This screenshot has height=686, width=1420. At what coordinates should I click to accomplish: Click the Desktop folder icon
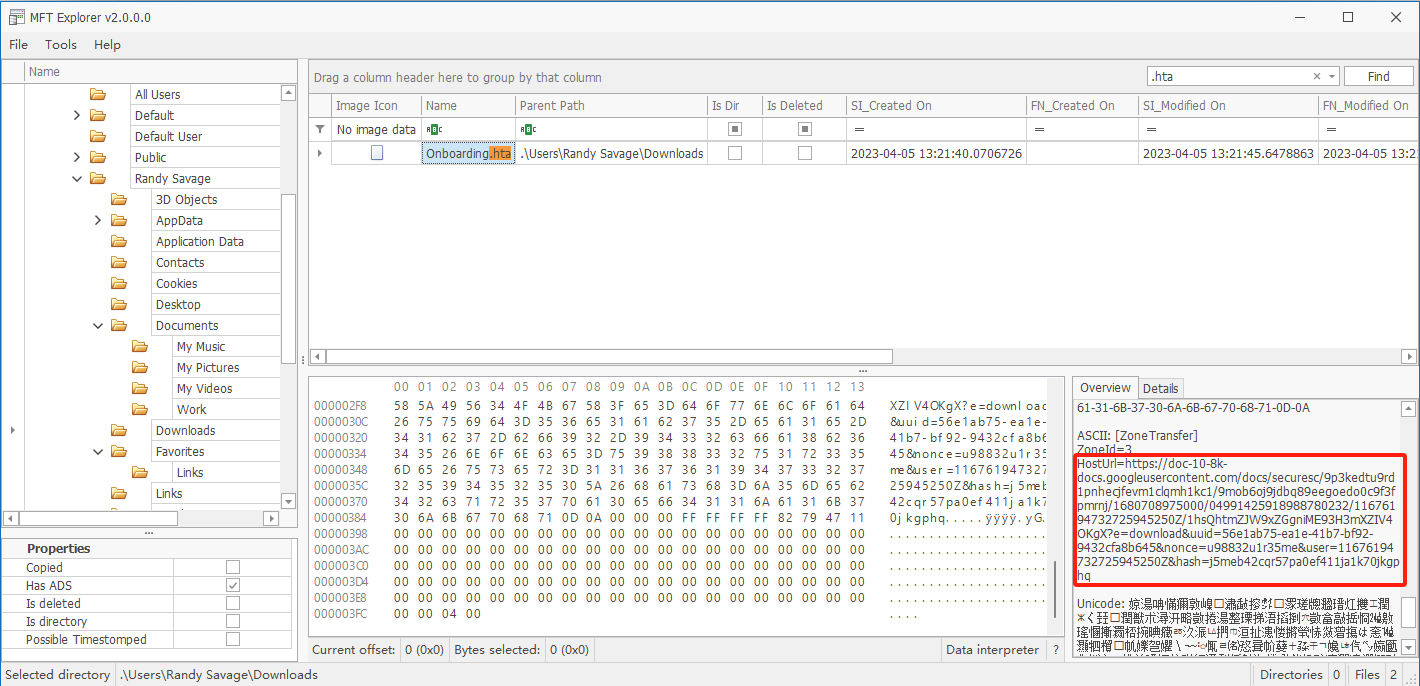118,304
